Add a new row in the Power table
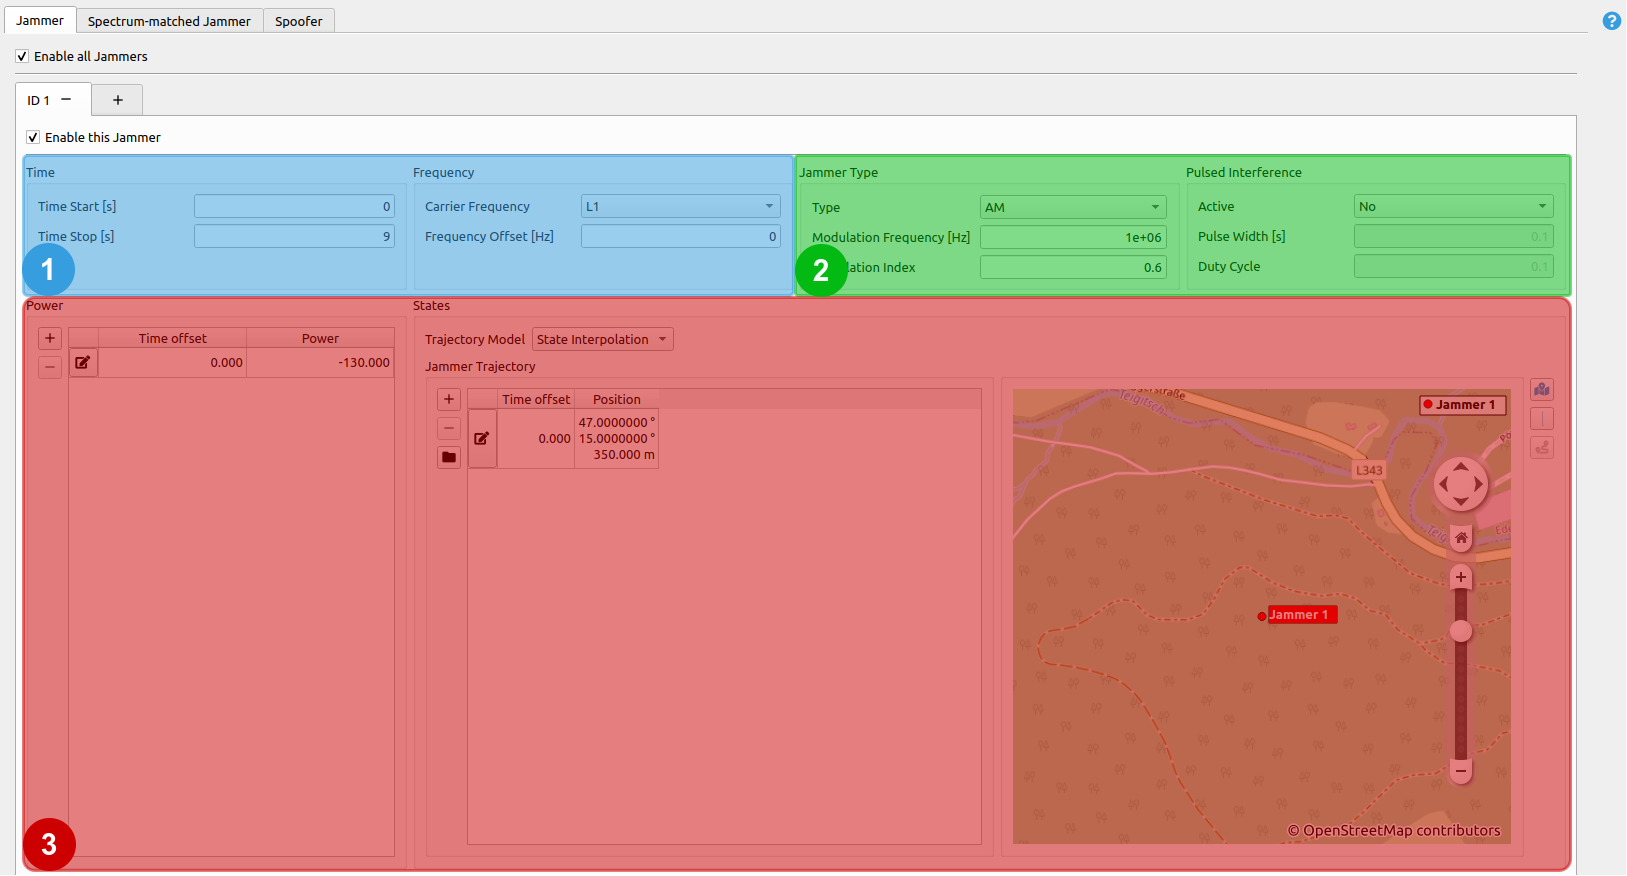 coord(50,338)
